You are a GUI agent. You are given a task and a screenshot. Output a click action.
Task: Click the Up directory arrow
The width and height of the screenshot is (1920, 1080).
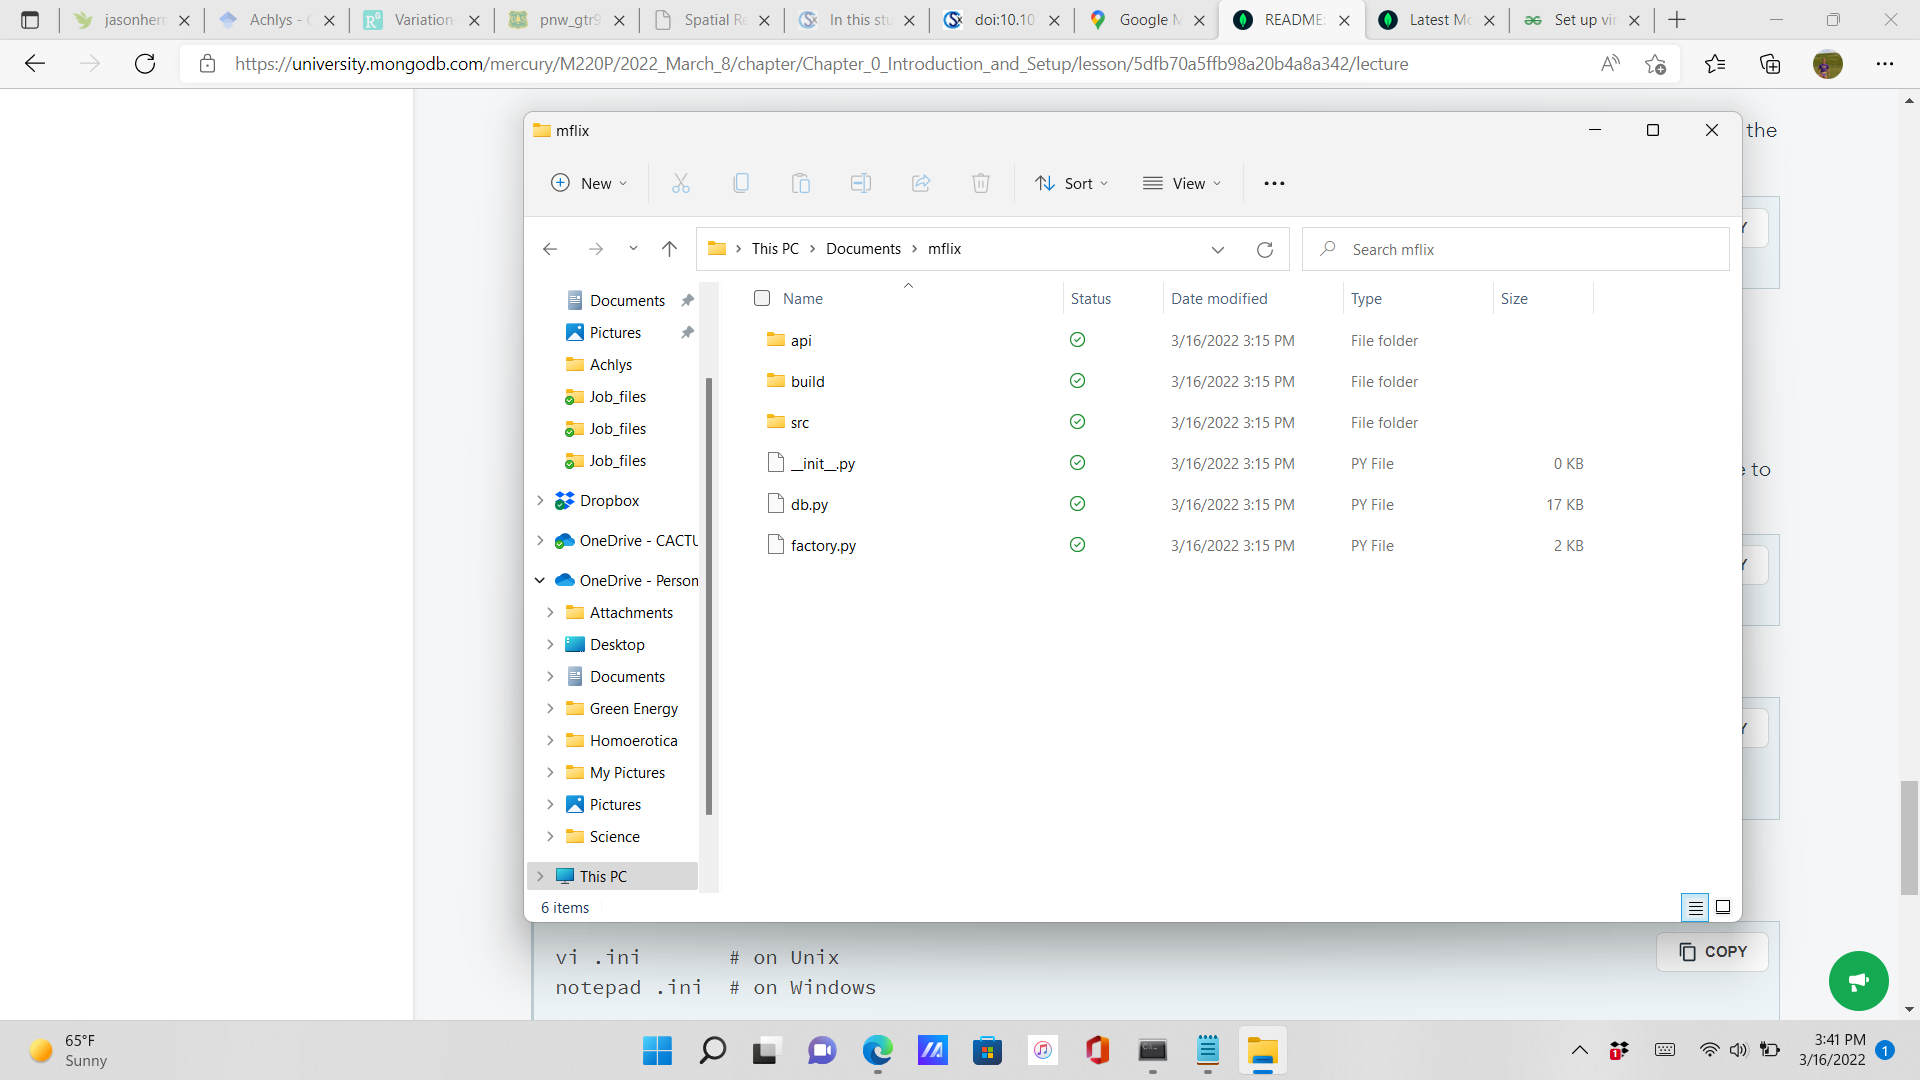coord(670,249)
